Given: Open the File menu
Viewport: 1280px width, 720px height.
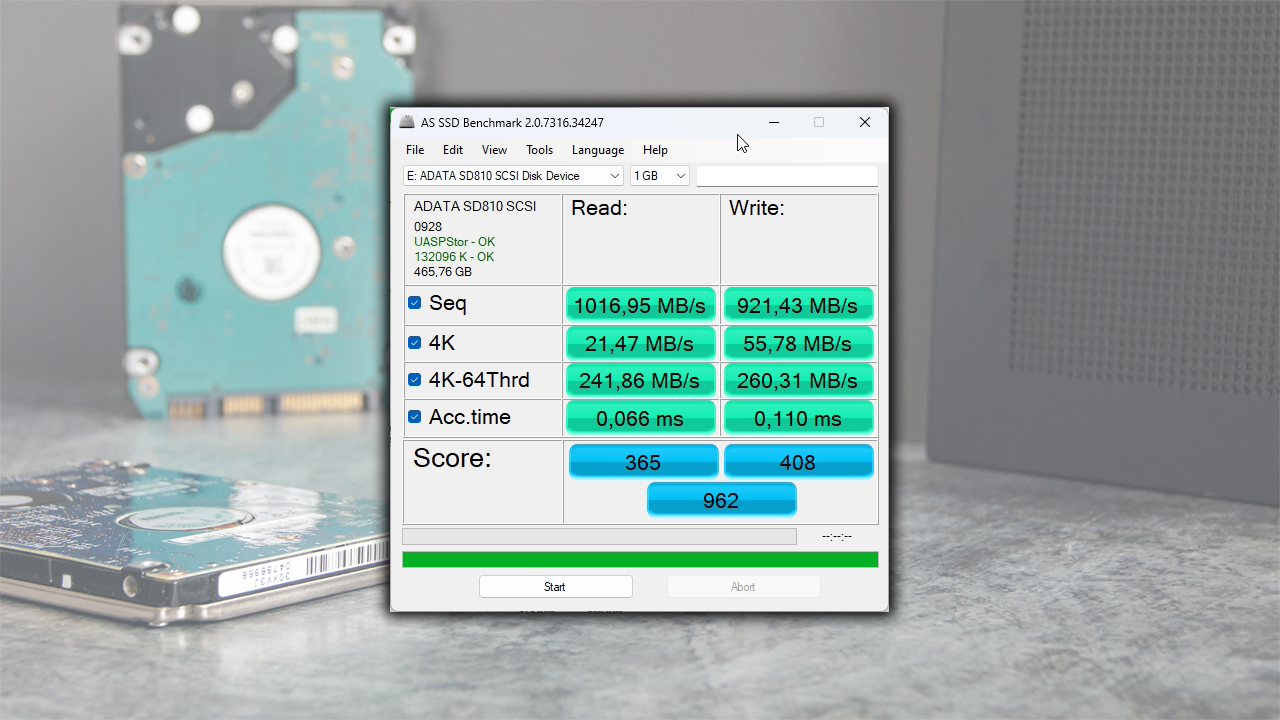Looking at the screenshot, I should pyautogui.click(x=415, y=150).
